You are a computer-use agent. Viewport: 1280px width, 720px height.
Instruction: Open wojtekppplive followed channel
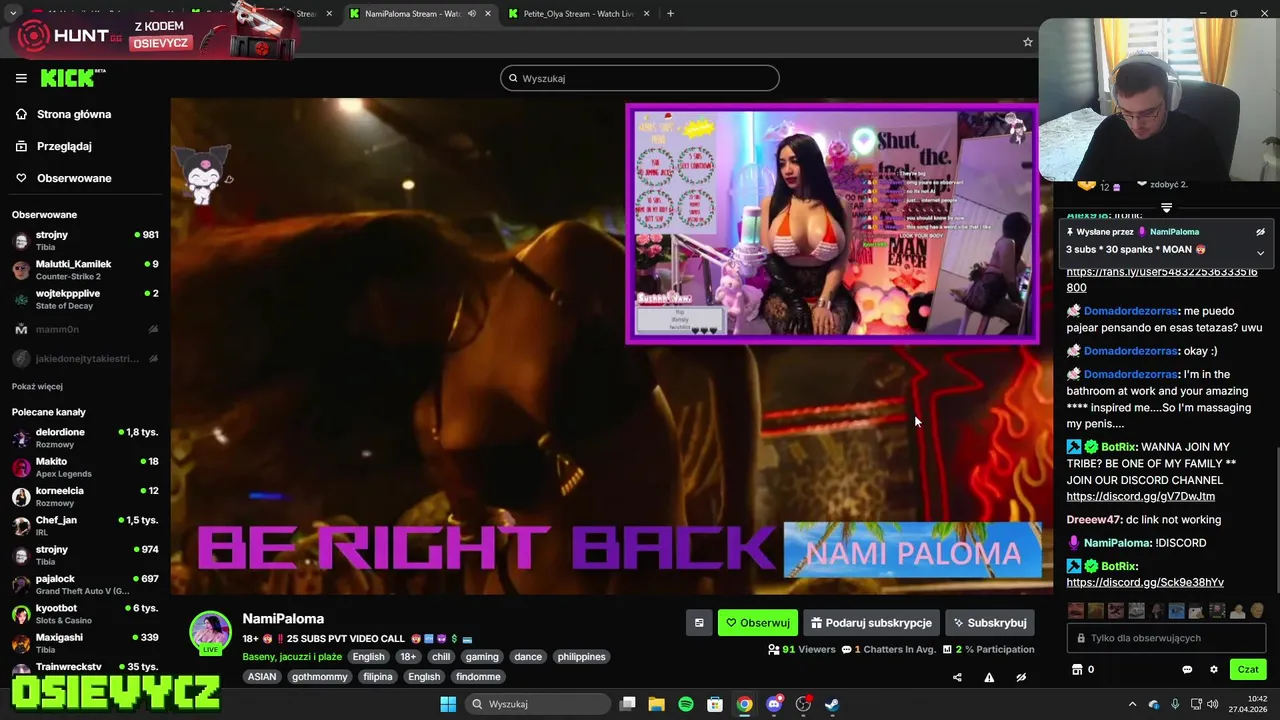[85, 299]
